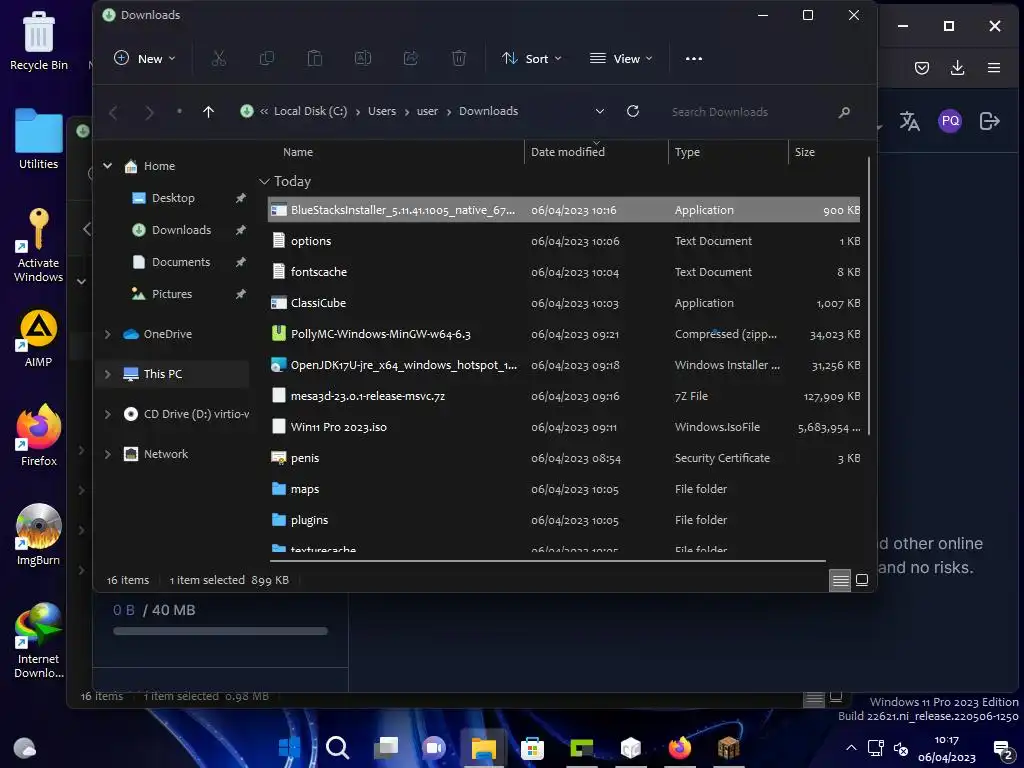Expand This PC in navigation pane
This screenshot has height=768, width=1024.
pyautogui.click(x=108, y=374)
